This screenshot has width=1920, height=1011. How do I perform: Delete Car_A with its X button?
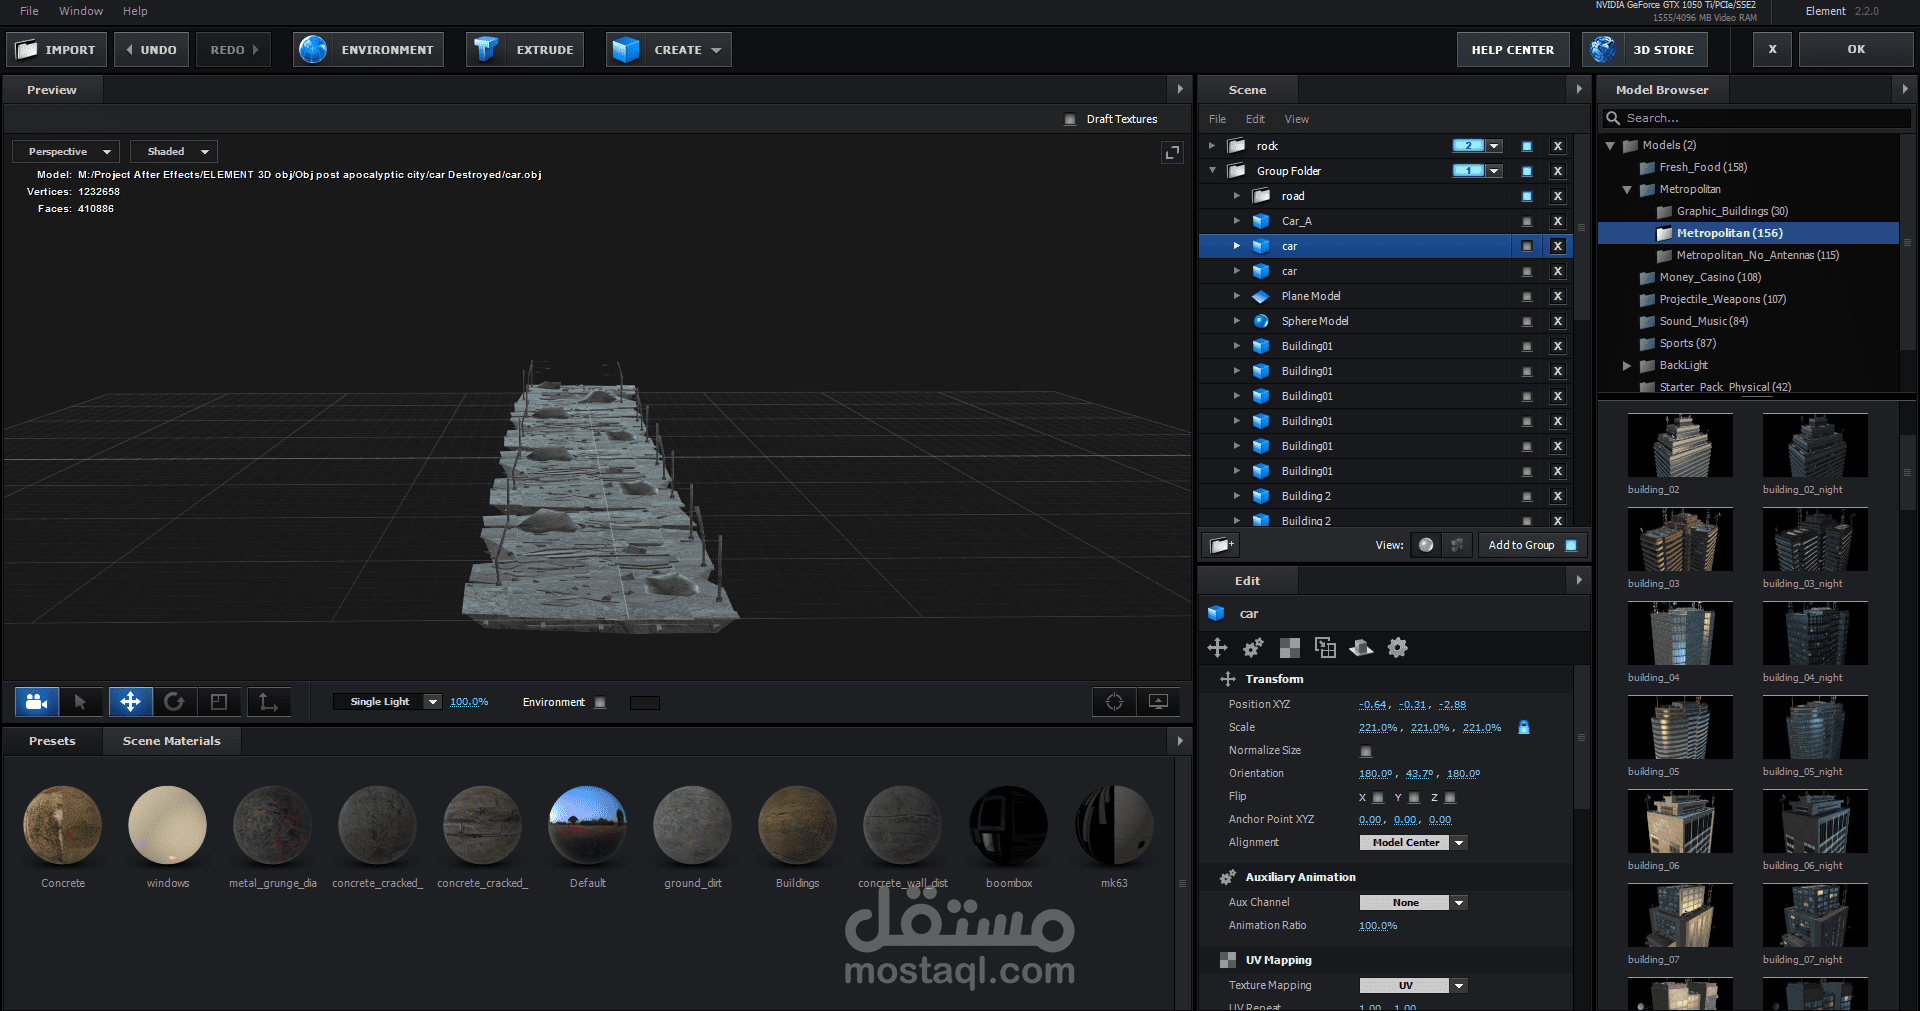point(1557,221)
